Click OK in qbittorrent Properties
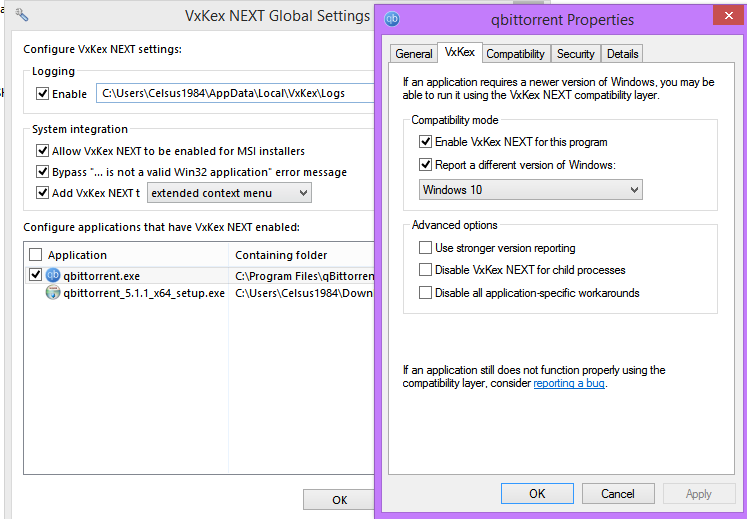 (537, 493)
